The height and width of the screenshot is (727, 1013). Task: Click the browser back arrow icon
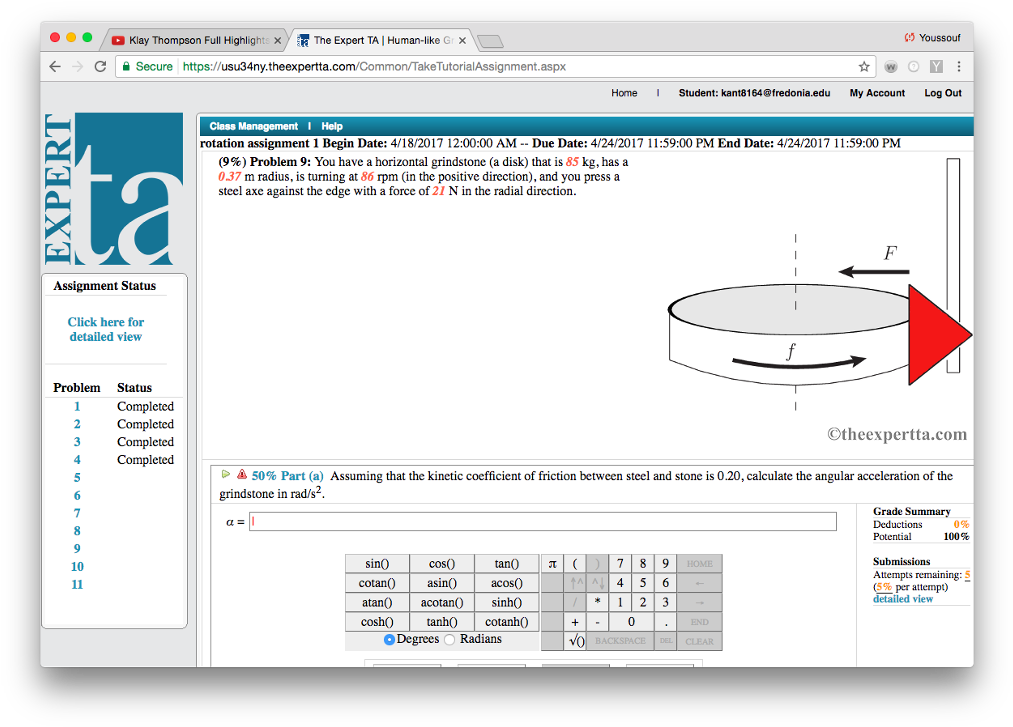tap(55, 67)
